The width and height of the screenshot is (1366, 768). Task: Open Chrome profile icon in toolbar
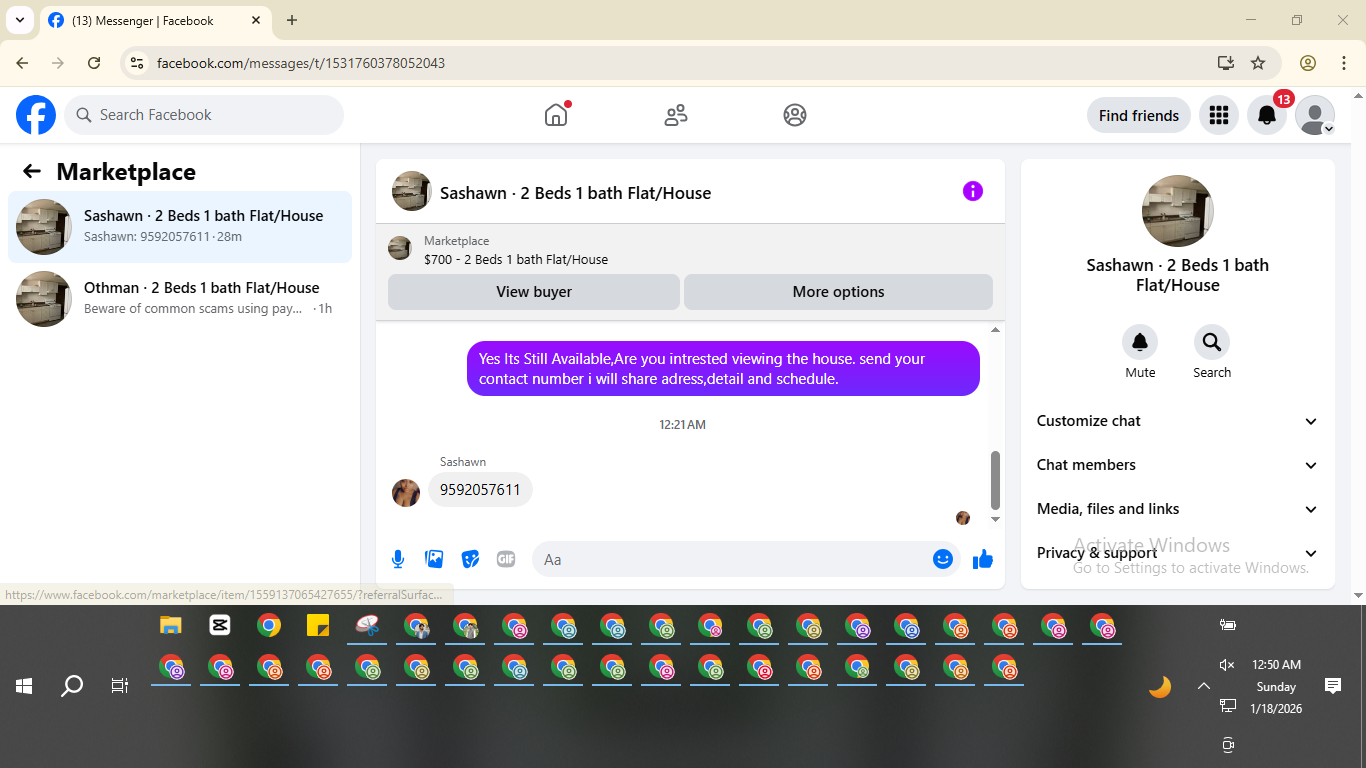tap(1308, 63)
